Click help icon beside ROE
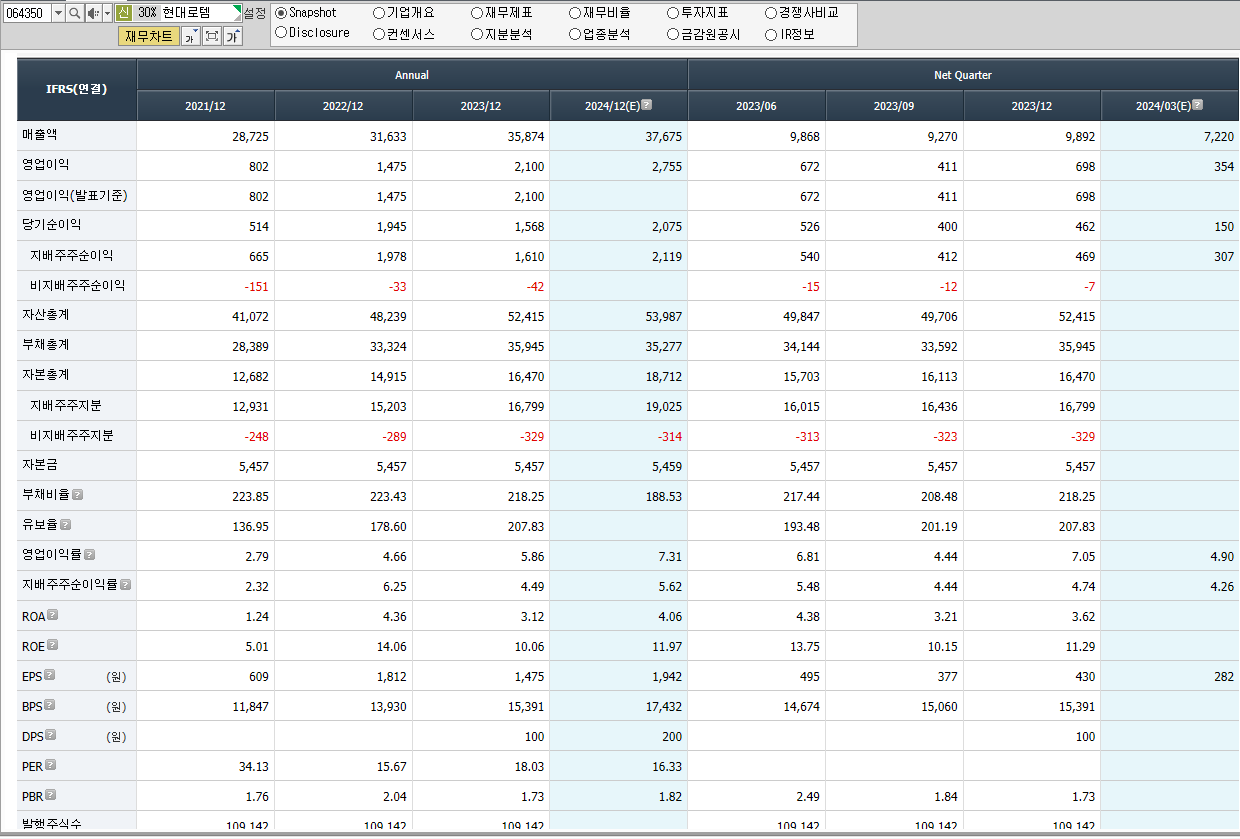 53,645
